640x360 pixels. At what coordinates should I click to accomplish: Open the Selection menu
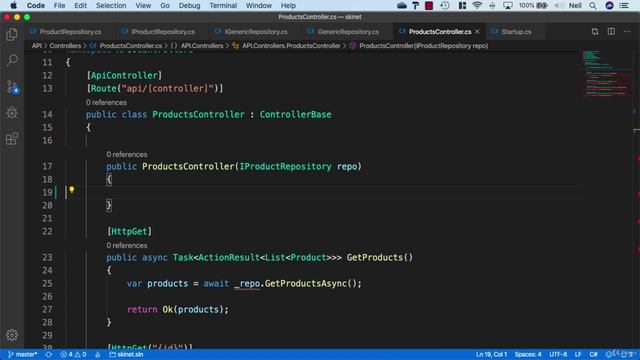[111, 5]
